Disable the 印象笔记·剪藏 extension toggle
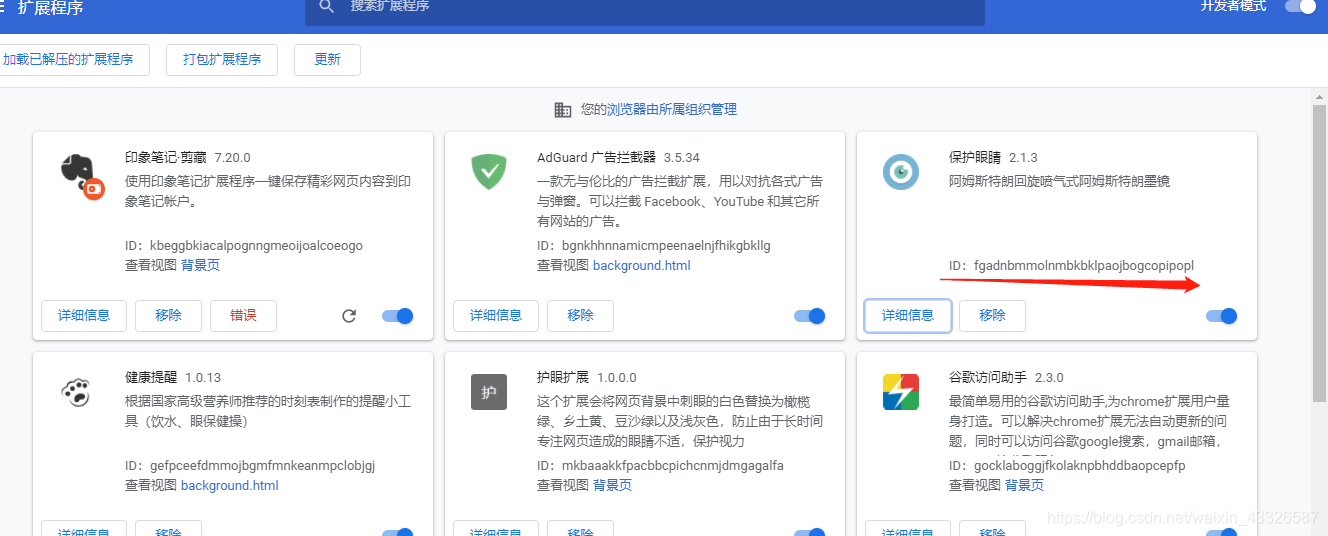 pyautogui.click(x=397, y=316)
